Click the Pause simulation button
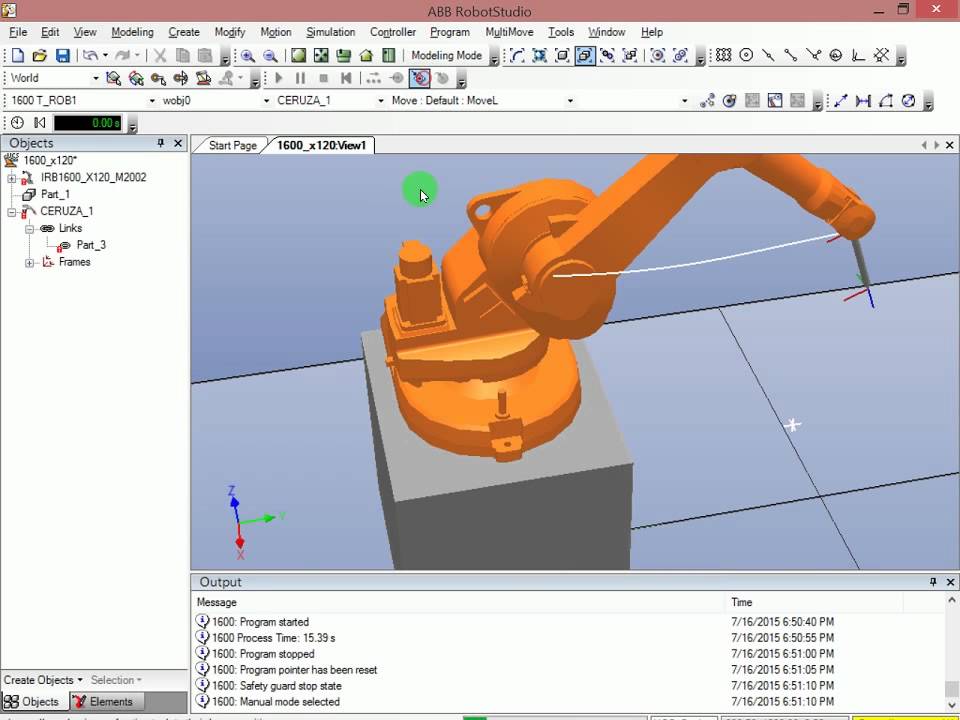 tap(301, 78)
